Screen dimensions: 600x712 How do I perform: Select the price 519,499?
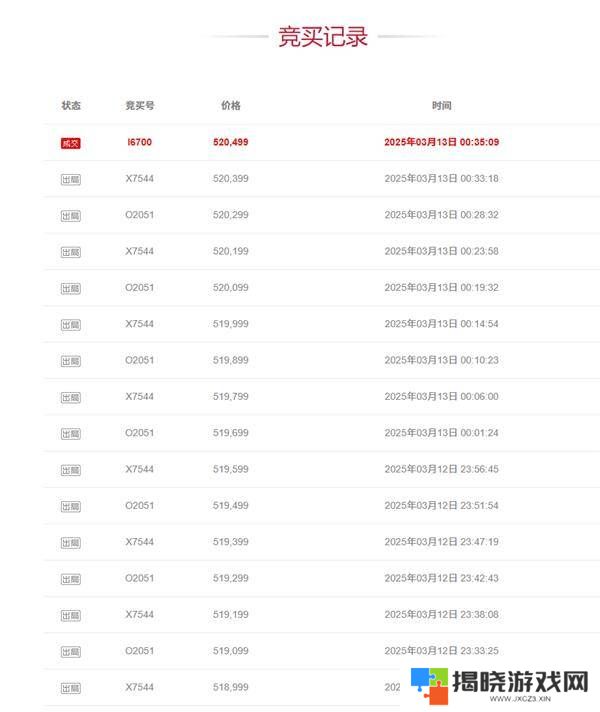point(231,505)
